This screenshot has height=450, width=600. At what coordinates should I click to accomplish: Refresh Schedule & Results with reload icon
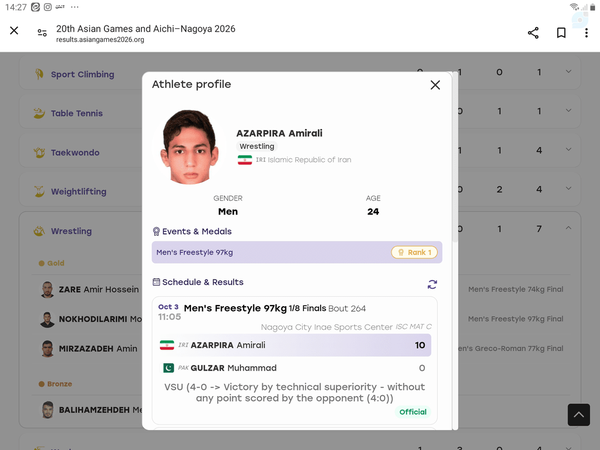[432, 284]
